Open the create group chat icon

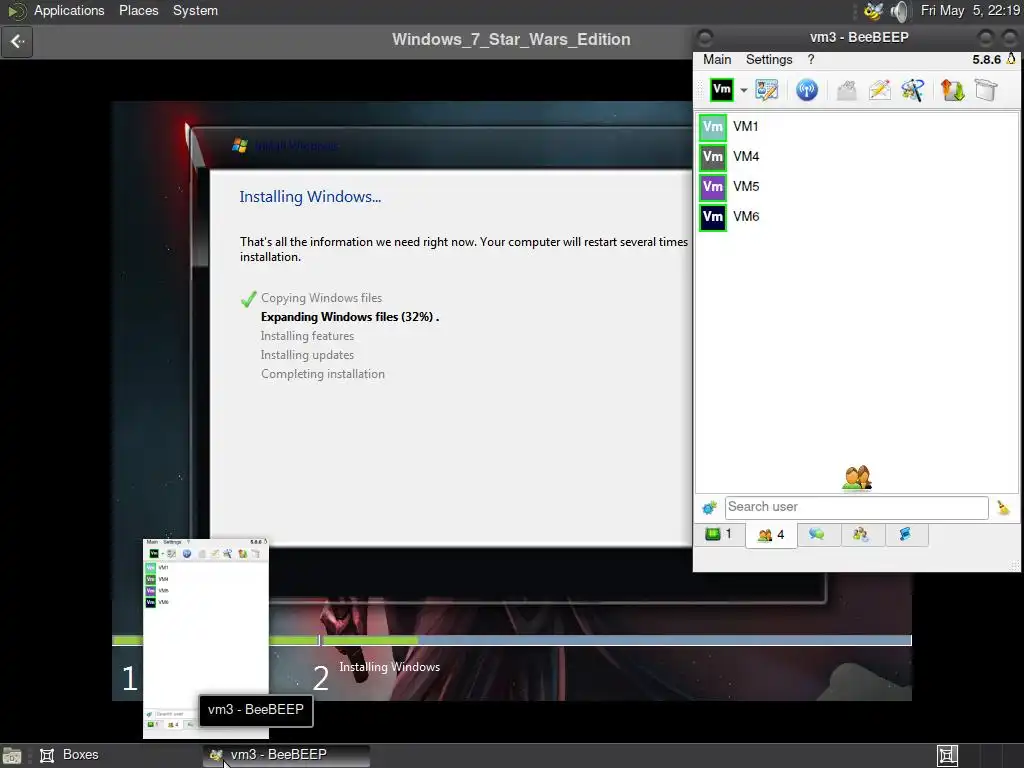[913, 89]
